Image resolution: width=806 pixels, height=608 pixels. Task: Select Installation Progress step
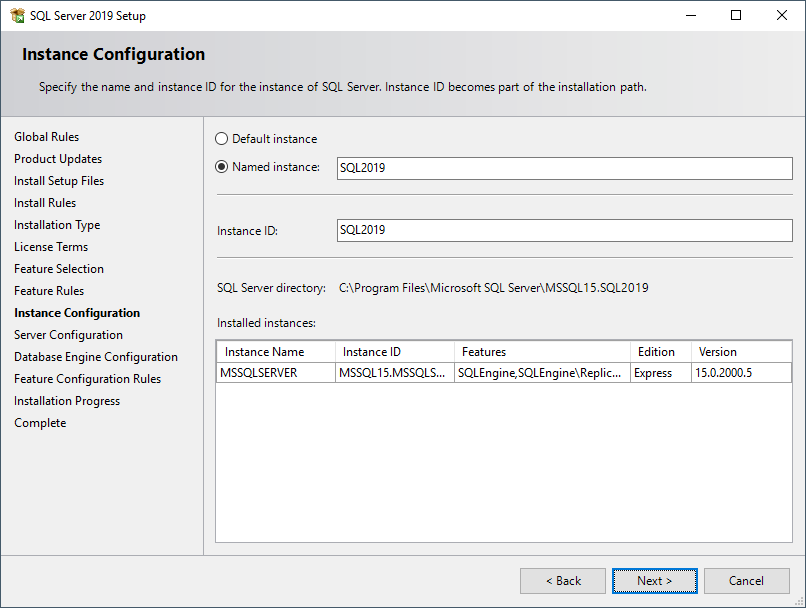click(67, 401)
